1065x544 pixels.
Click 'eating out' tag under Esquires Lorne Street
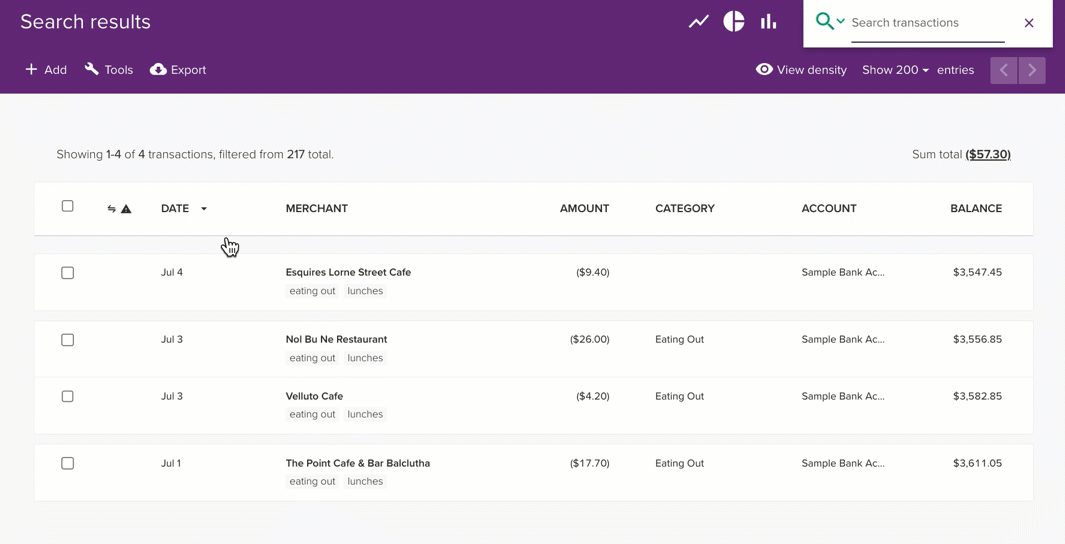coord(312,291)
